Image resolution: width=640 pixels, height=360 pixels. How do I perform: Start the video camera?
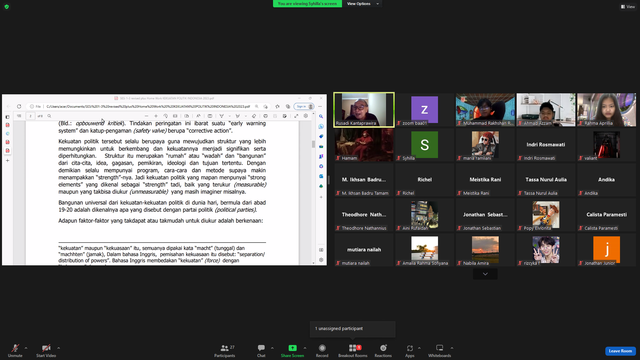(46, 350)
